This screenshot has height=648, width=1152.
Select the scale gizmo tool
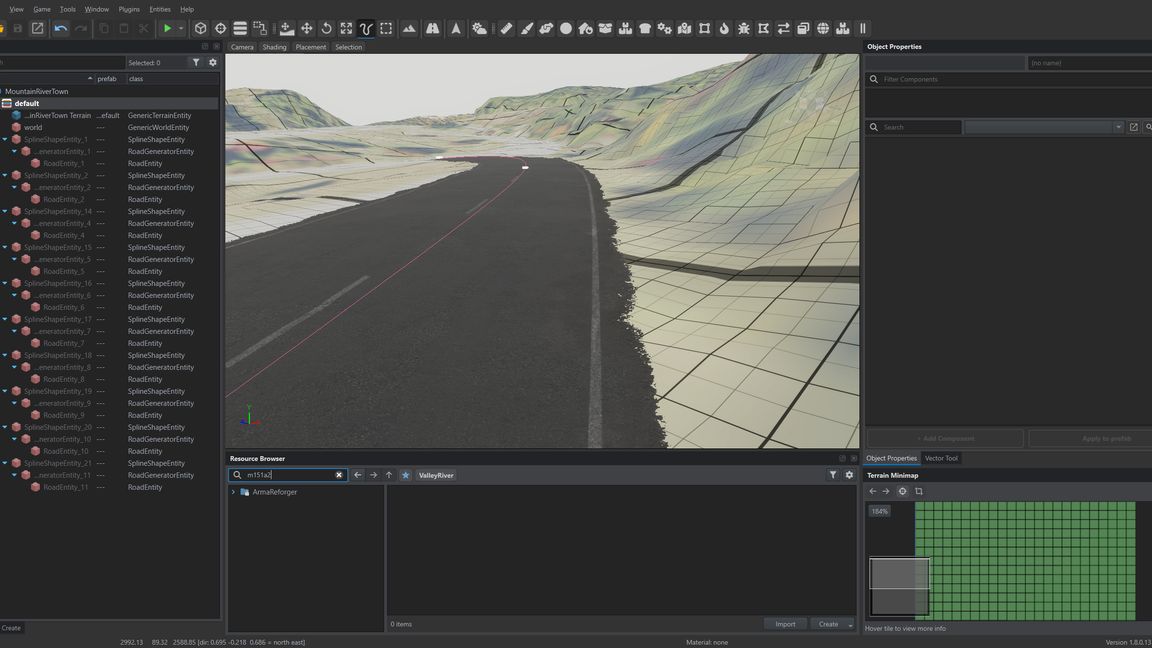click(x=346, y=29)
